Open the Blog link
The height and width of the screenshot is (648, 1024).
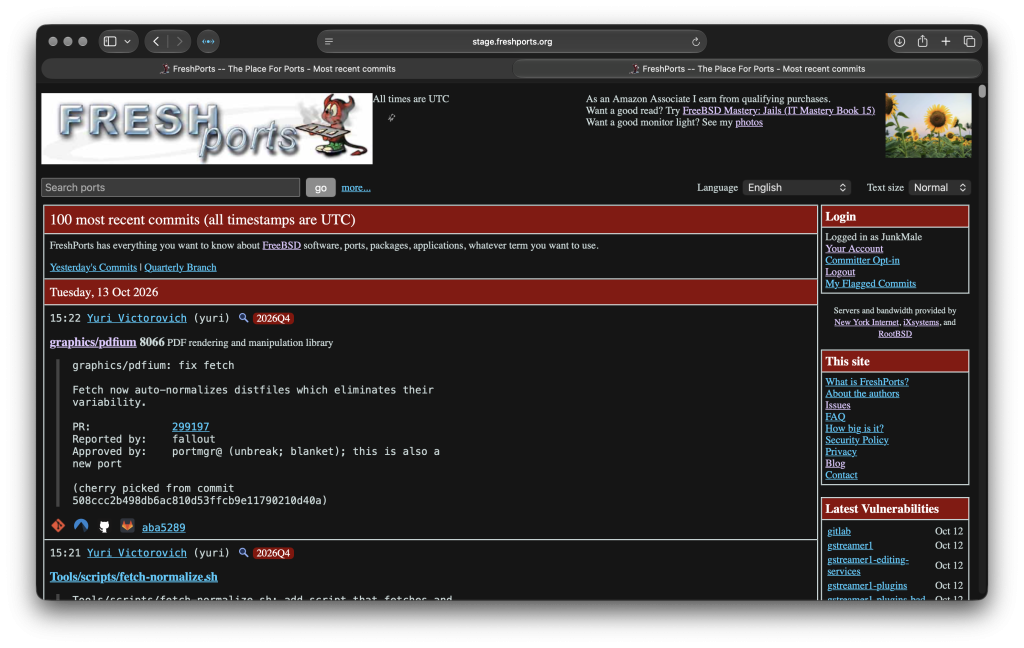[x=835, y=464]
